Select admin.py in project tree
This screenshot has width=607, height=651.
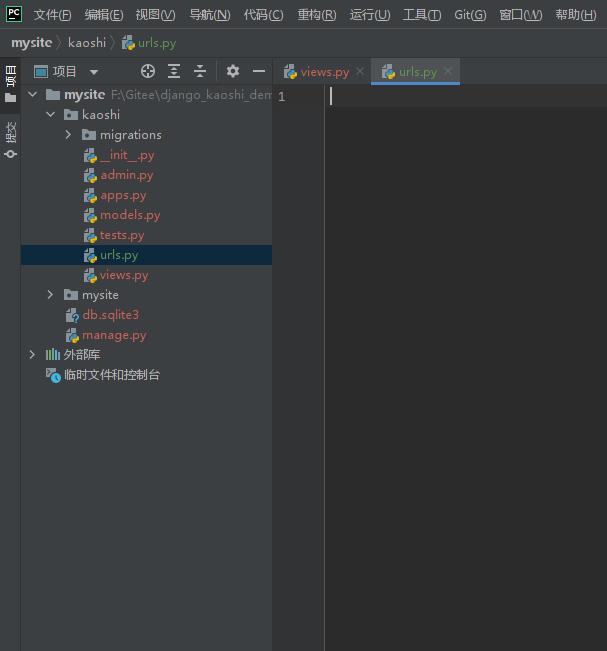coord(147,175)
